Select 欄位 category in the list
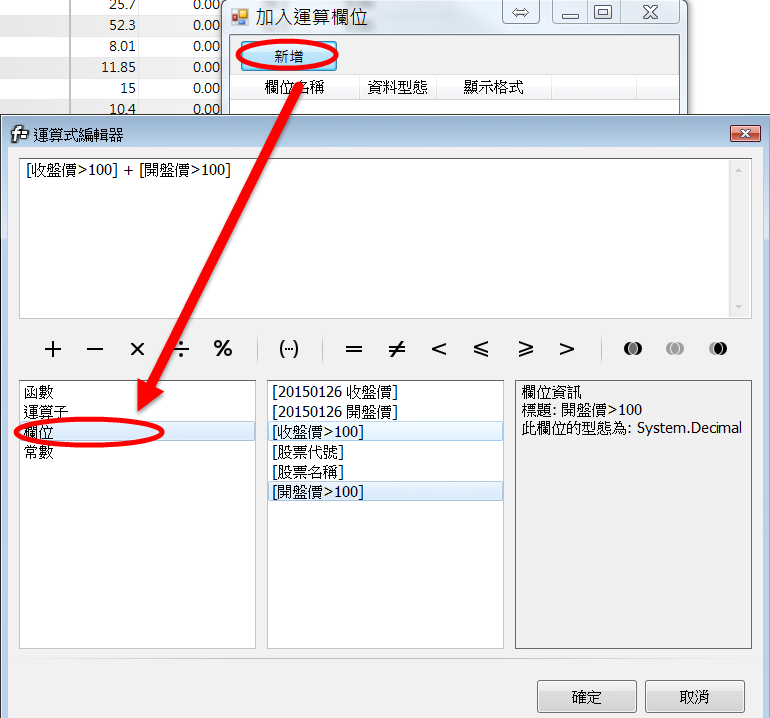The image size is (770, 718). click(138, 432)
